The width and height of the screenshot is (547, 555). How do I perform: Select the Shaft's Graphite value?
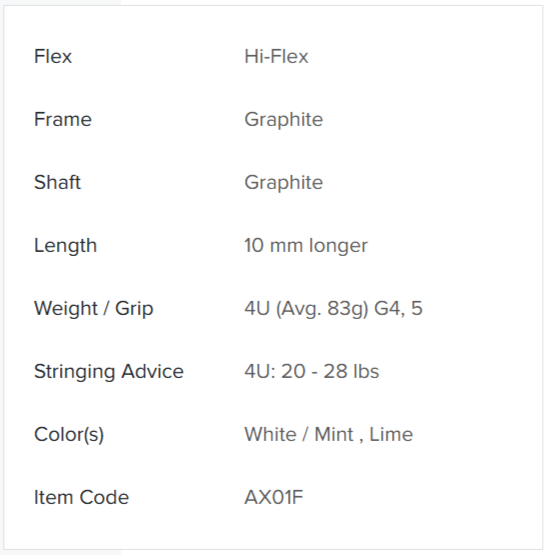click(x=284, y=183)
